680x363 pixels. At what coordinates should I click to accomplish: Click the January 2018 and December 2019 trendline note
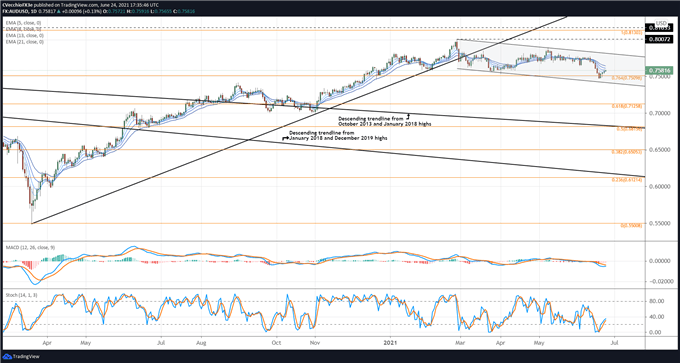click(x=338, y=135)
